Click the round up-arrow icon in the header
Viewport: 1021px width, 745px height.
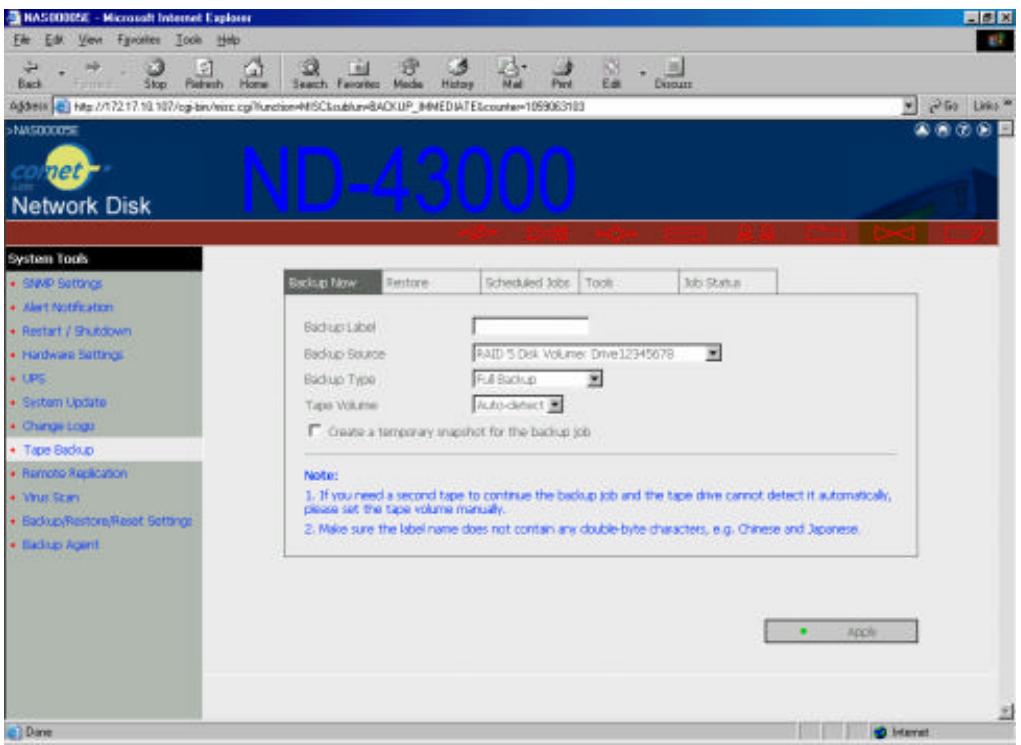coord(922,130)
